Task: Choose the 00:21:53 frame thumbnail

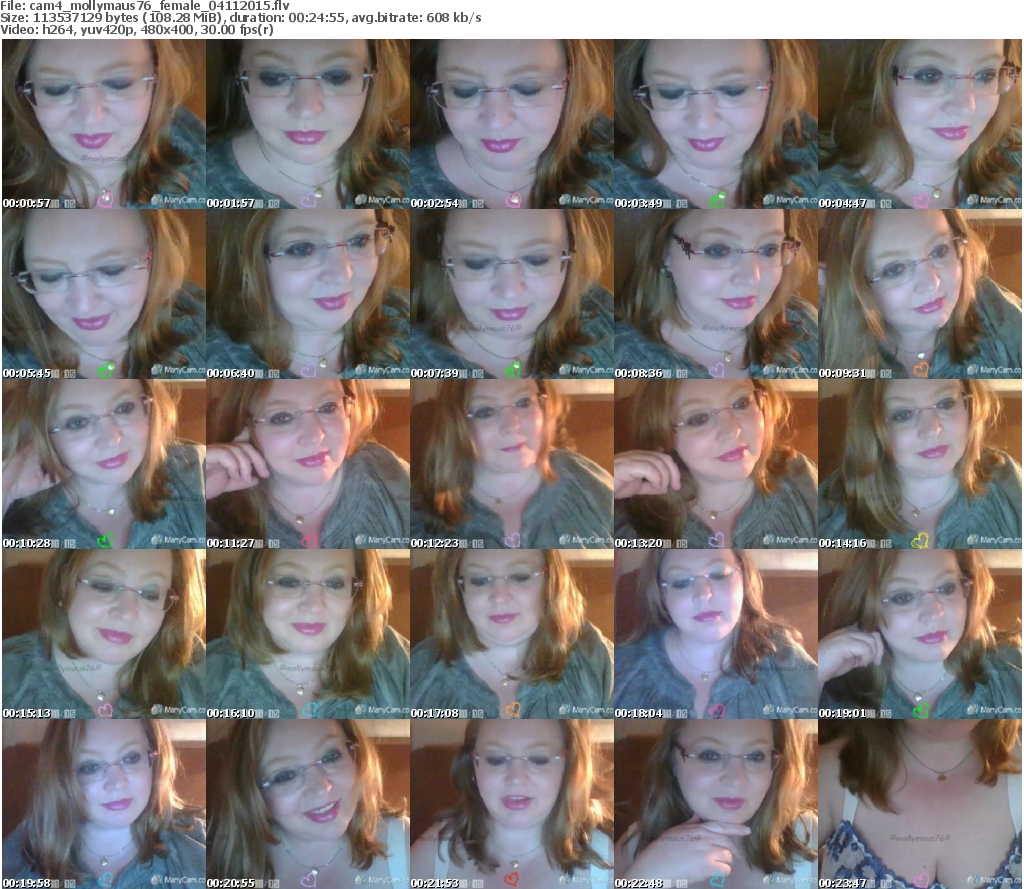Action: [x=512, y=803]
